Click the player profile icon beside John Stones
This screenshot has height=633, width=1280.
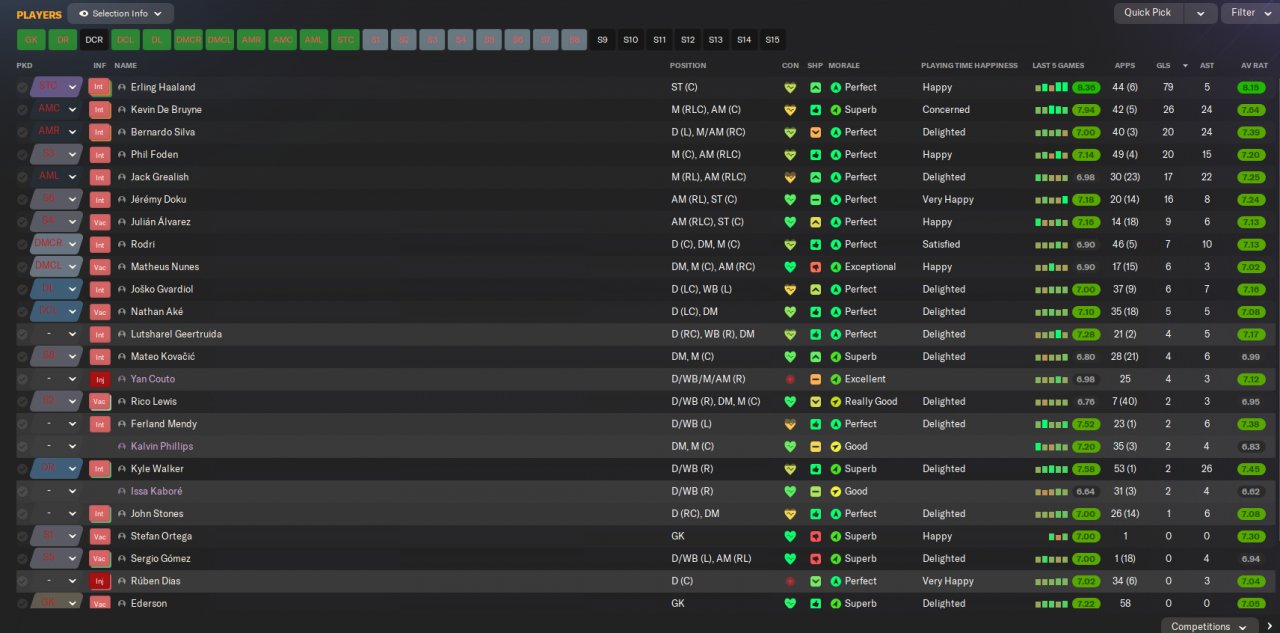[x=122, y=514]
